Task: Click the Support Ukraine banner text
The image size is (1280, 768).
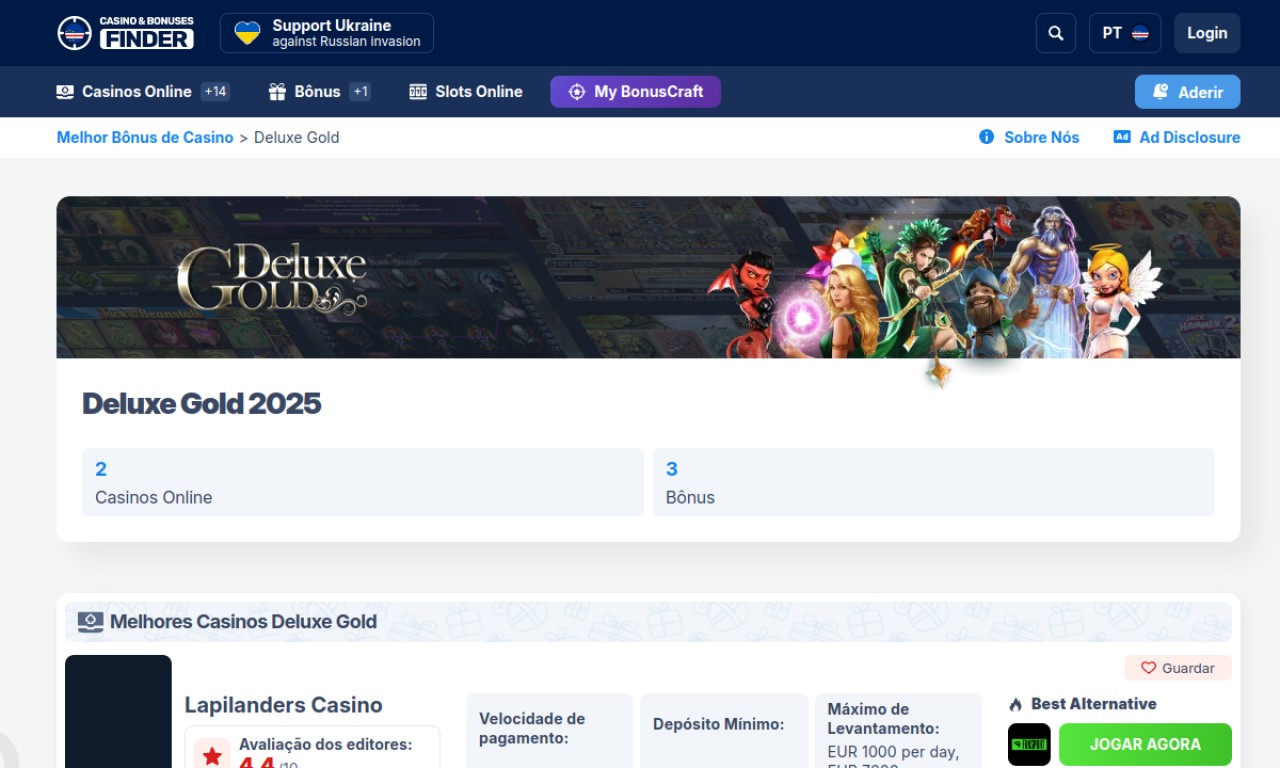Action: click(x=346, y=33)
